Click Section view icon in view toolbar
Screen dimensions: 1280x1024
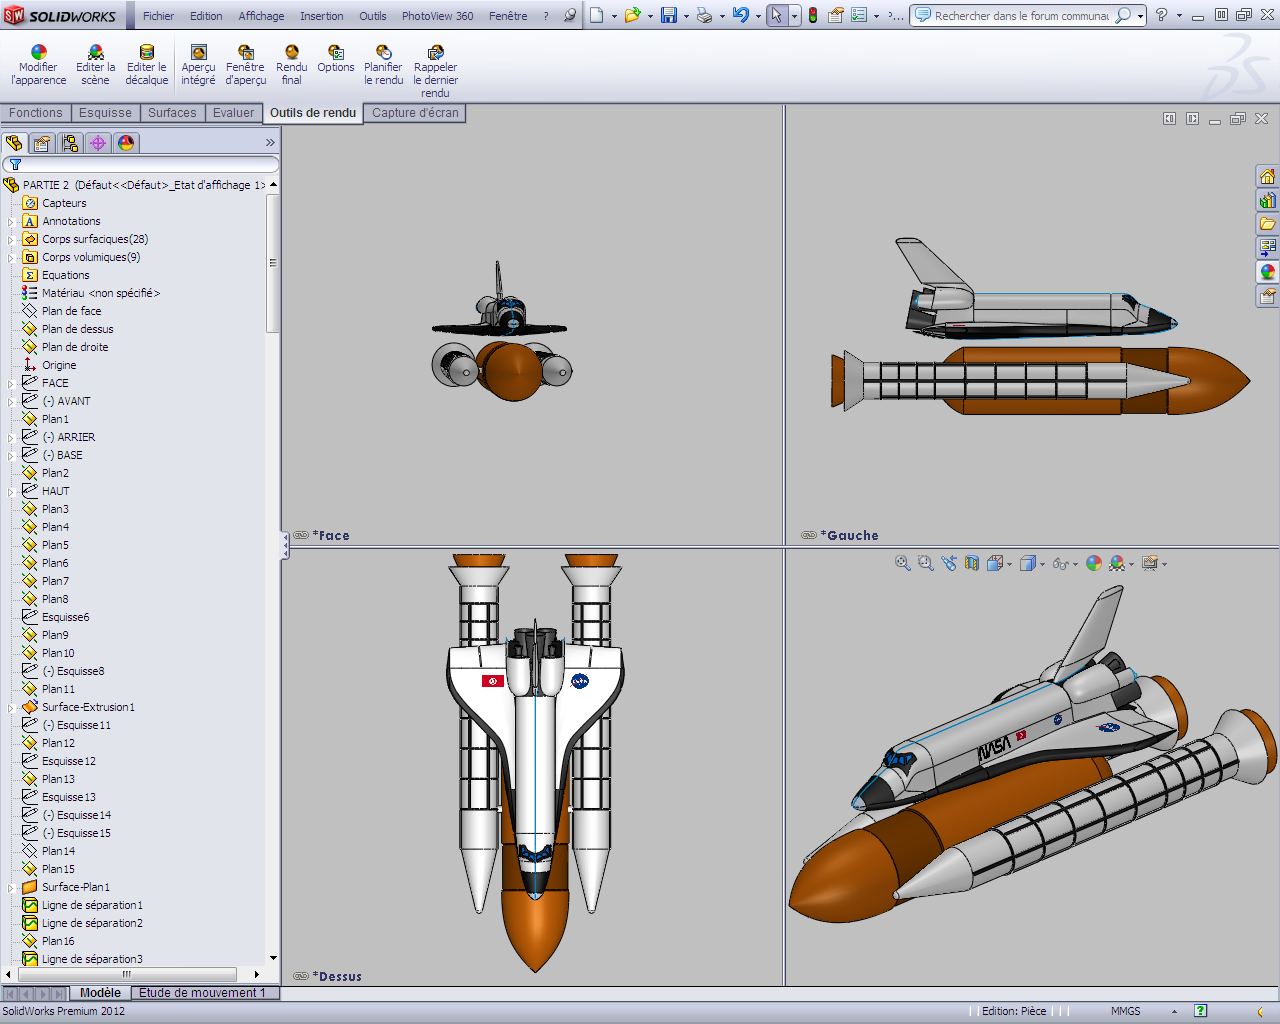(x=972, y=564)
